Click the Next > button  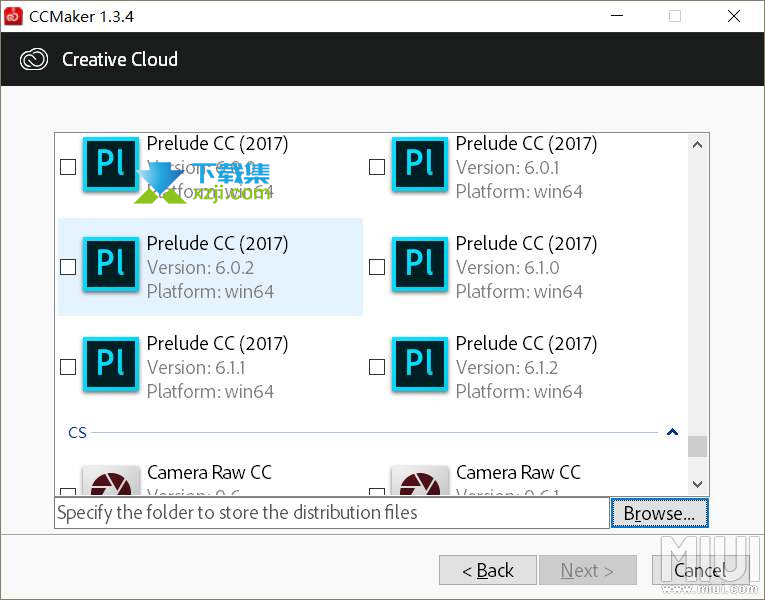(x=587, y=570)
